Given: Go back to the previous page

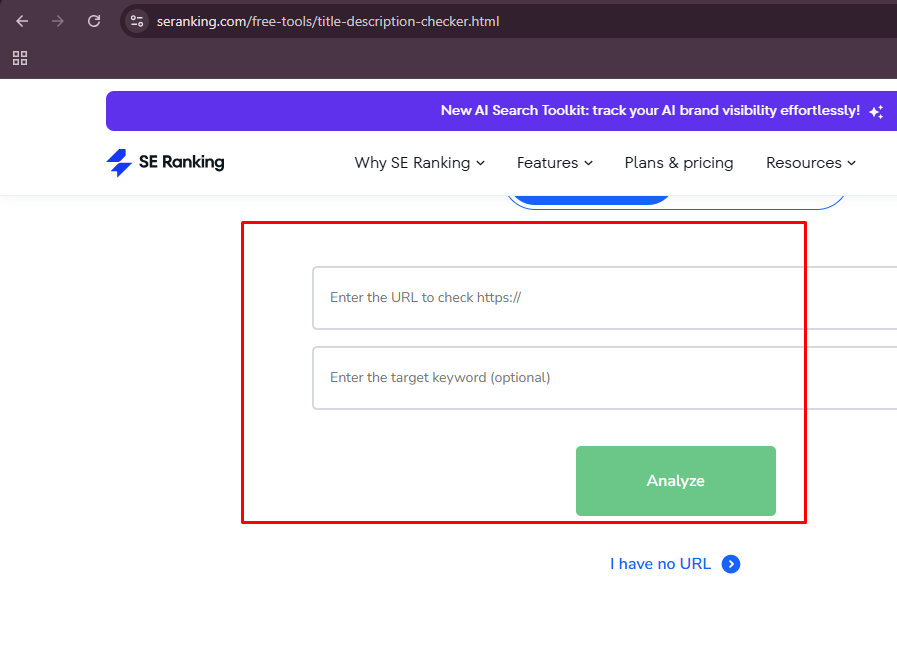Looking at the screenshot, I should point(22,21).
